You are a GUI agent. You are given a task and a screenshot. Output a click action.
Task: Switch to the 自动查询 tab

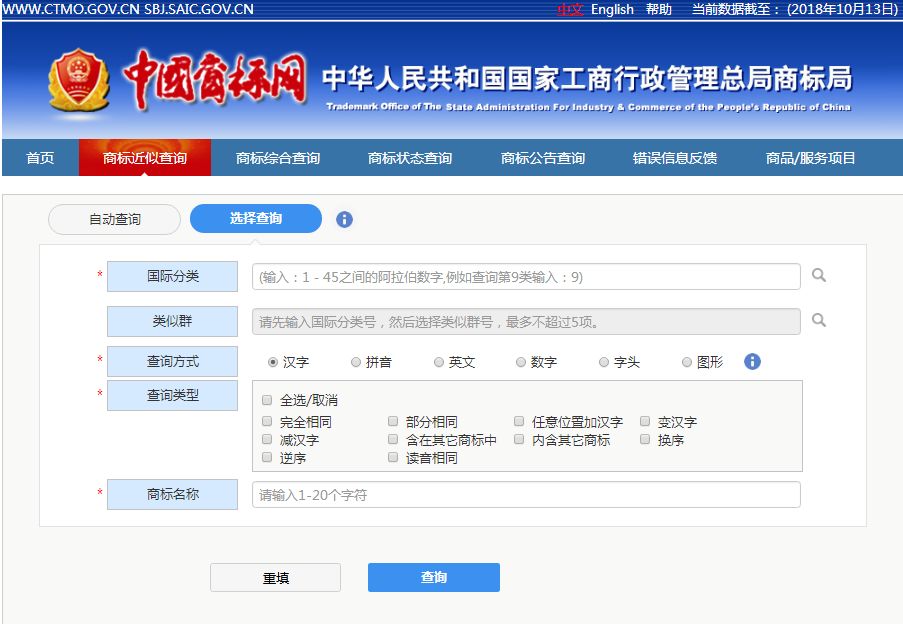pyautogui.click(x=115, y=219)
